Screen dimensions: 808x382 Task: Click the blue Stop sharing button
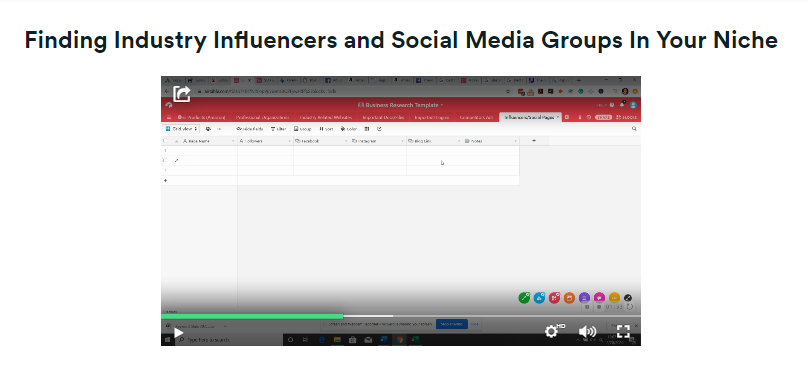pos(451,324)
